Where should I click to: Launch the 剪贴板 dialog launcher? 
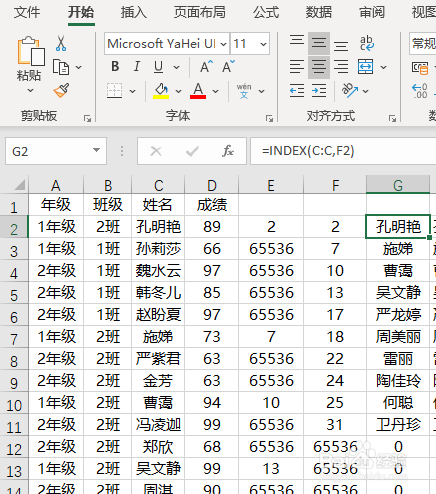pyautogui.click(x=87, y=118)
